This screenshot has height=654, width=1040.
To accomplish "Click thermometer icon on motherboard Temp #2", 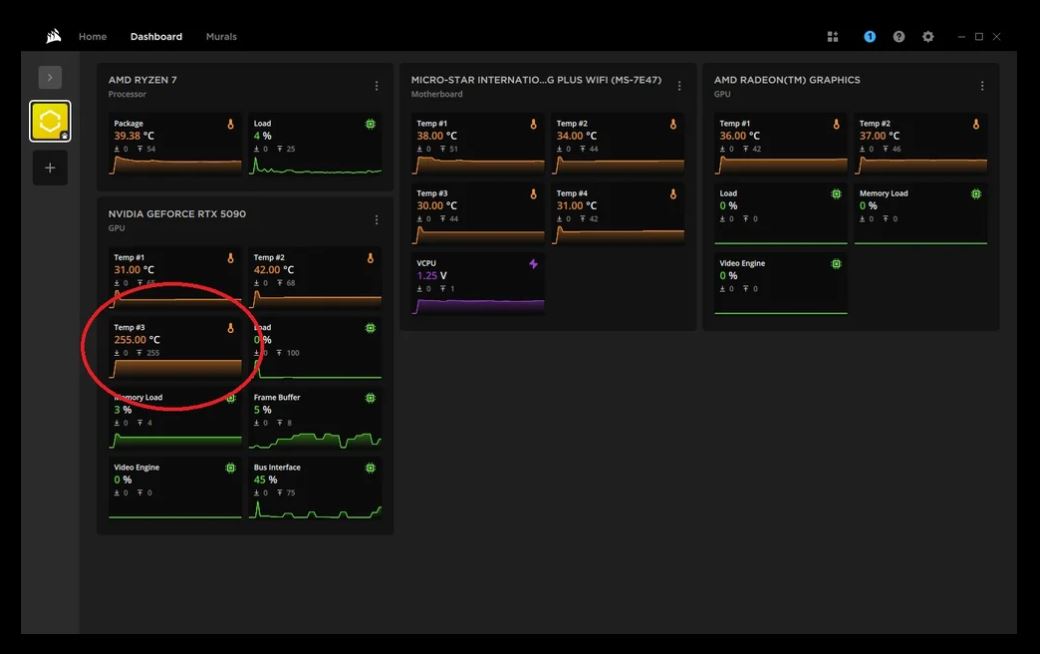I will click(x=673, y=124).
